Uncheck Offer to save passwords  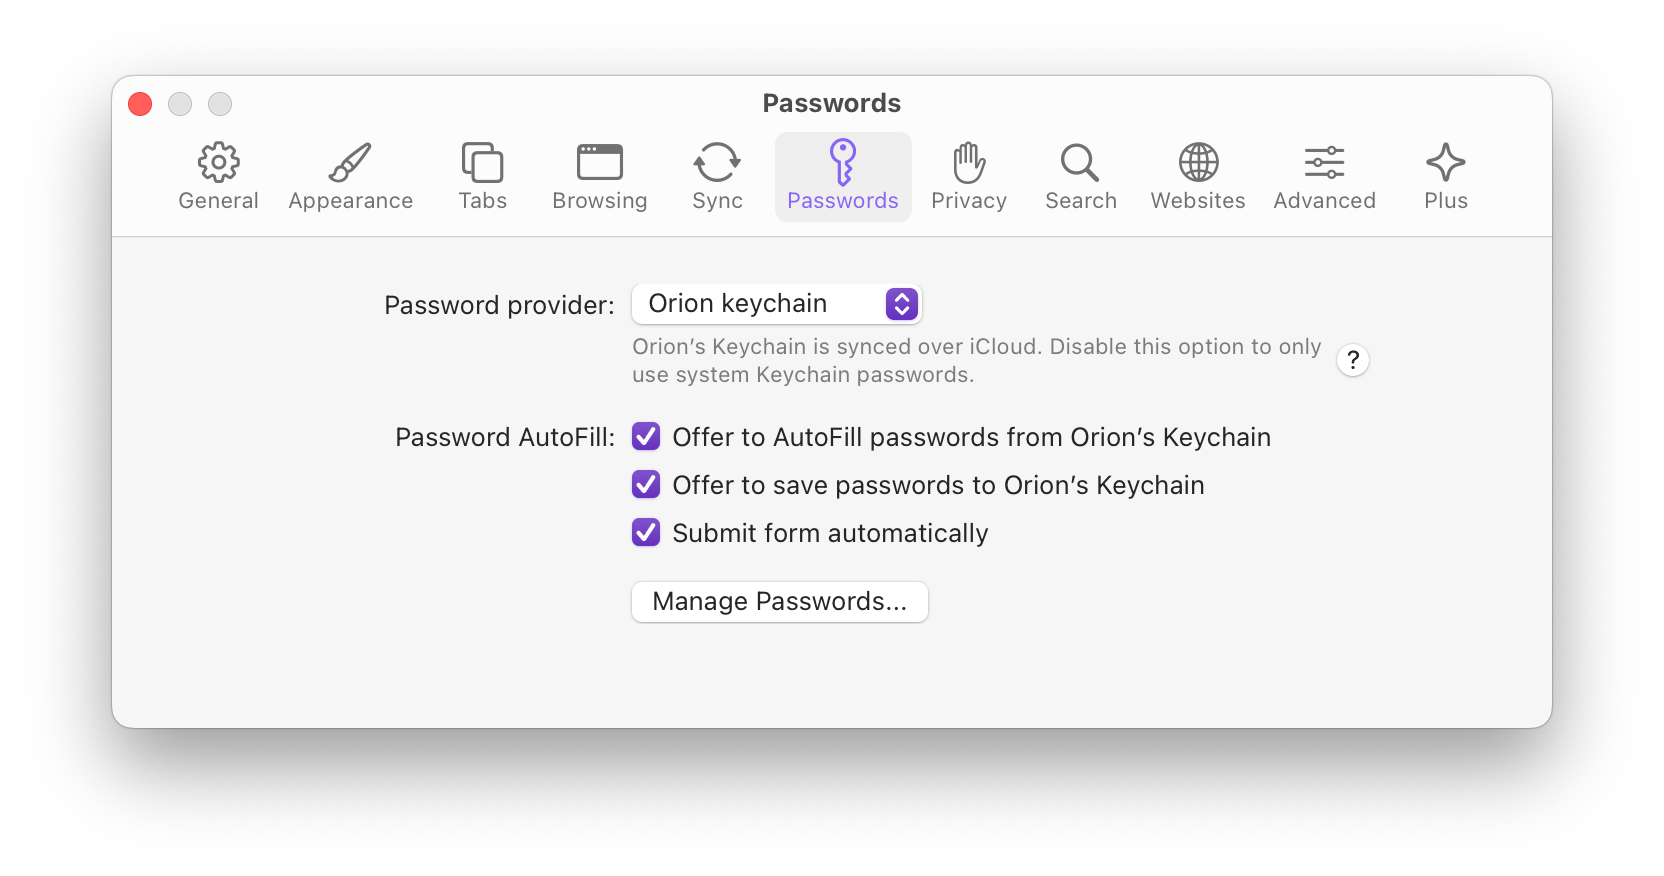click(x=646, y=485)
